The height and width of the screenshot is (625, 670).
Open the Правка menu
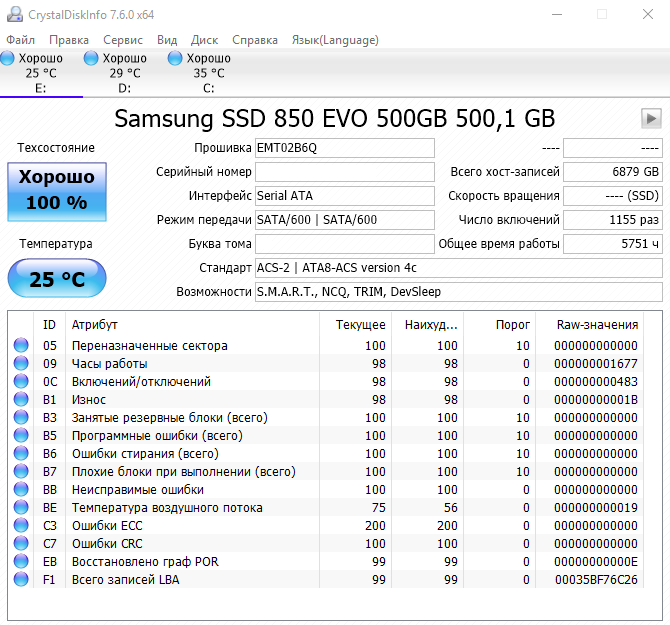69,40
